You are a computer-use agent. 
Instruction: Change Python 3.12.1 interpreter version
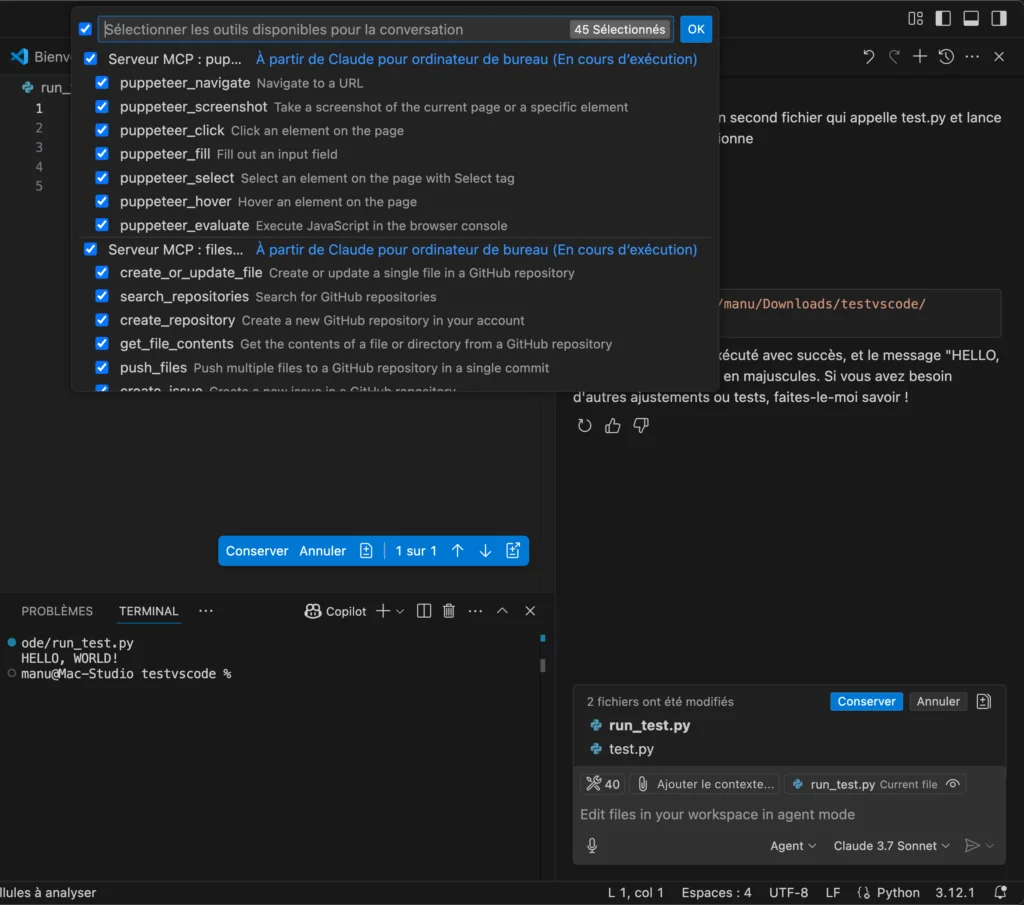tap(955, 893)
